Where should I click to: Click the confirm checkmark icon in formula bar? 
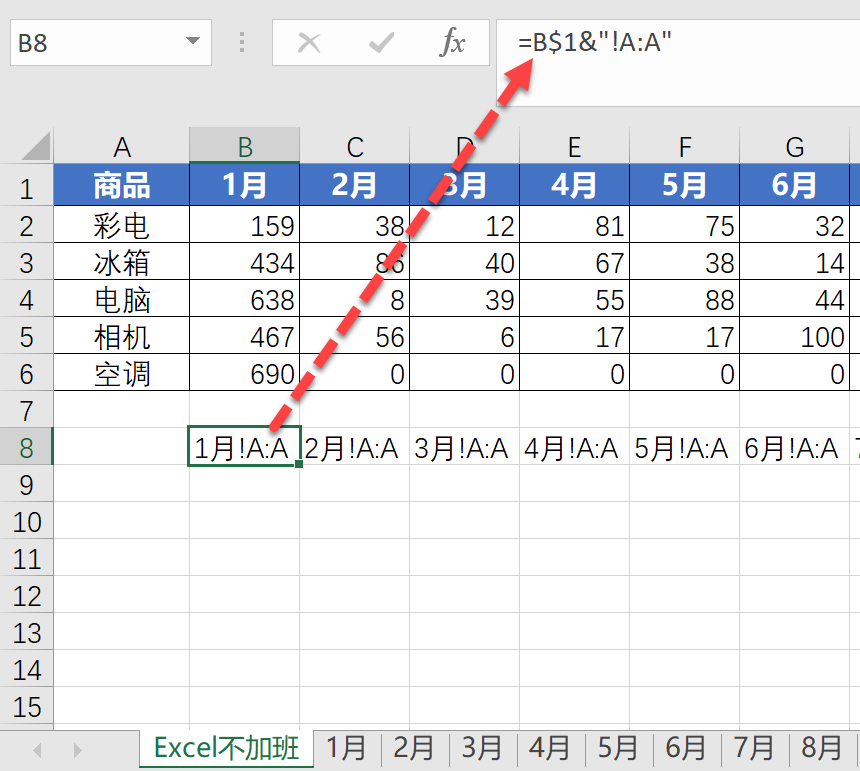coord(381,42)
